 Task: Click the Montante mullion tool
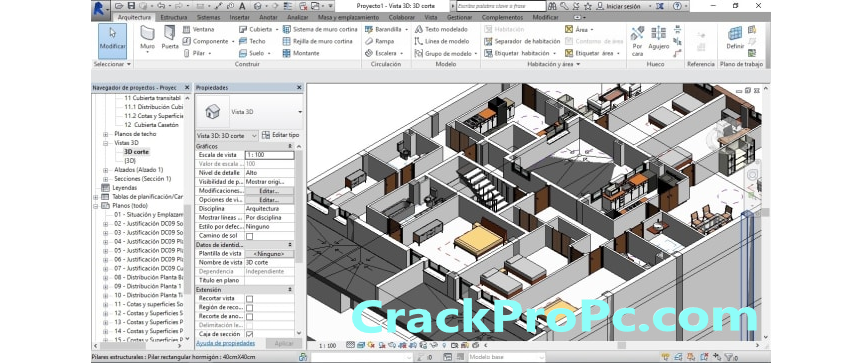pyautogui.click(x=301, y=53)
